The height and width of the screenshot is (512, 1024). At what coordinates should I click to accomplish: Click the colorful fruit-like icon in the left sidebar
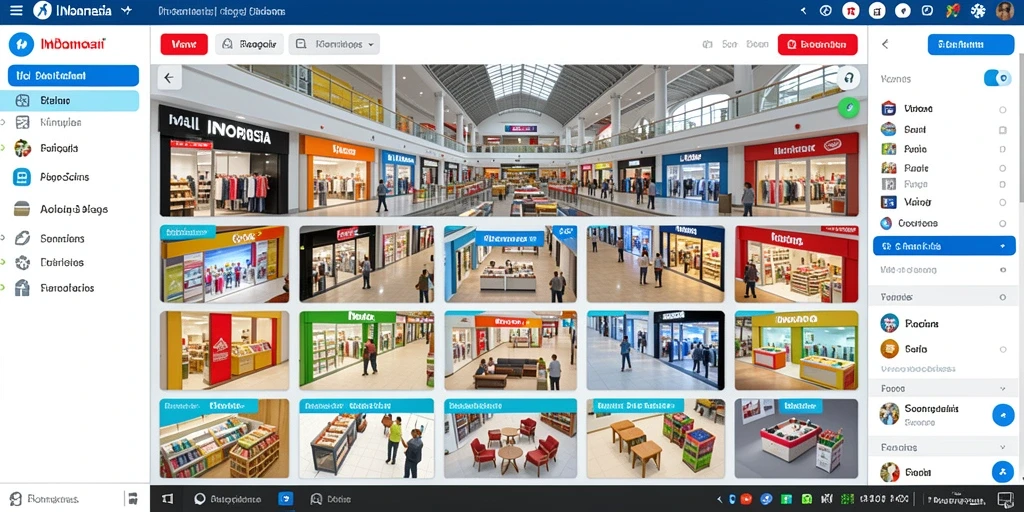(x=22, y=148)
